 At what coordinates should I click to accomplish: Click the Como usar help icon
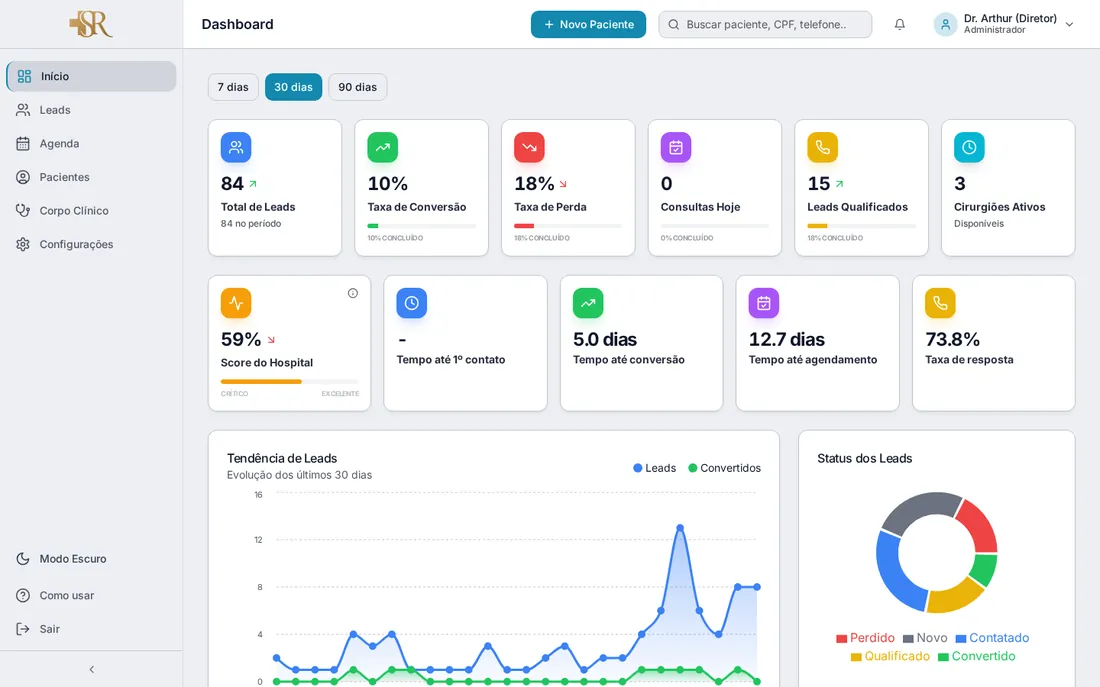[x=23, y=595]
